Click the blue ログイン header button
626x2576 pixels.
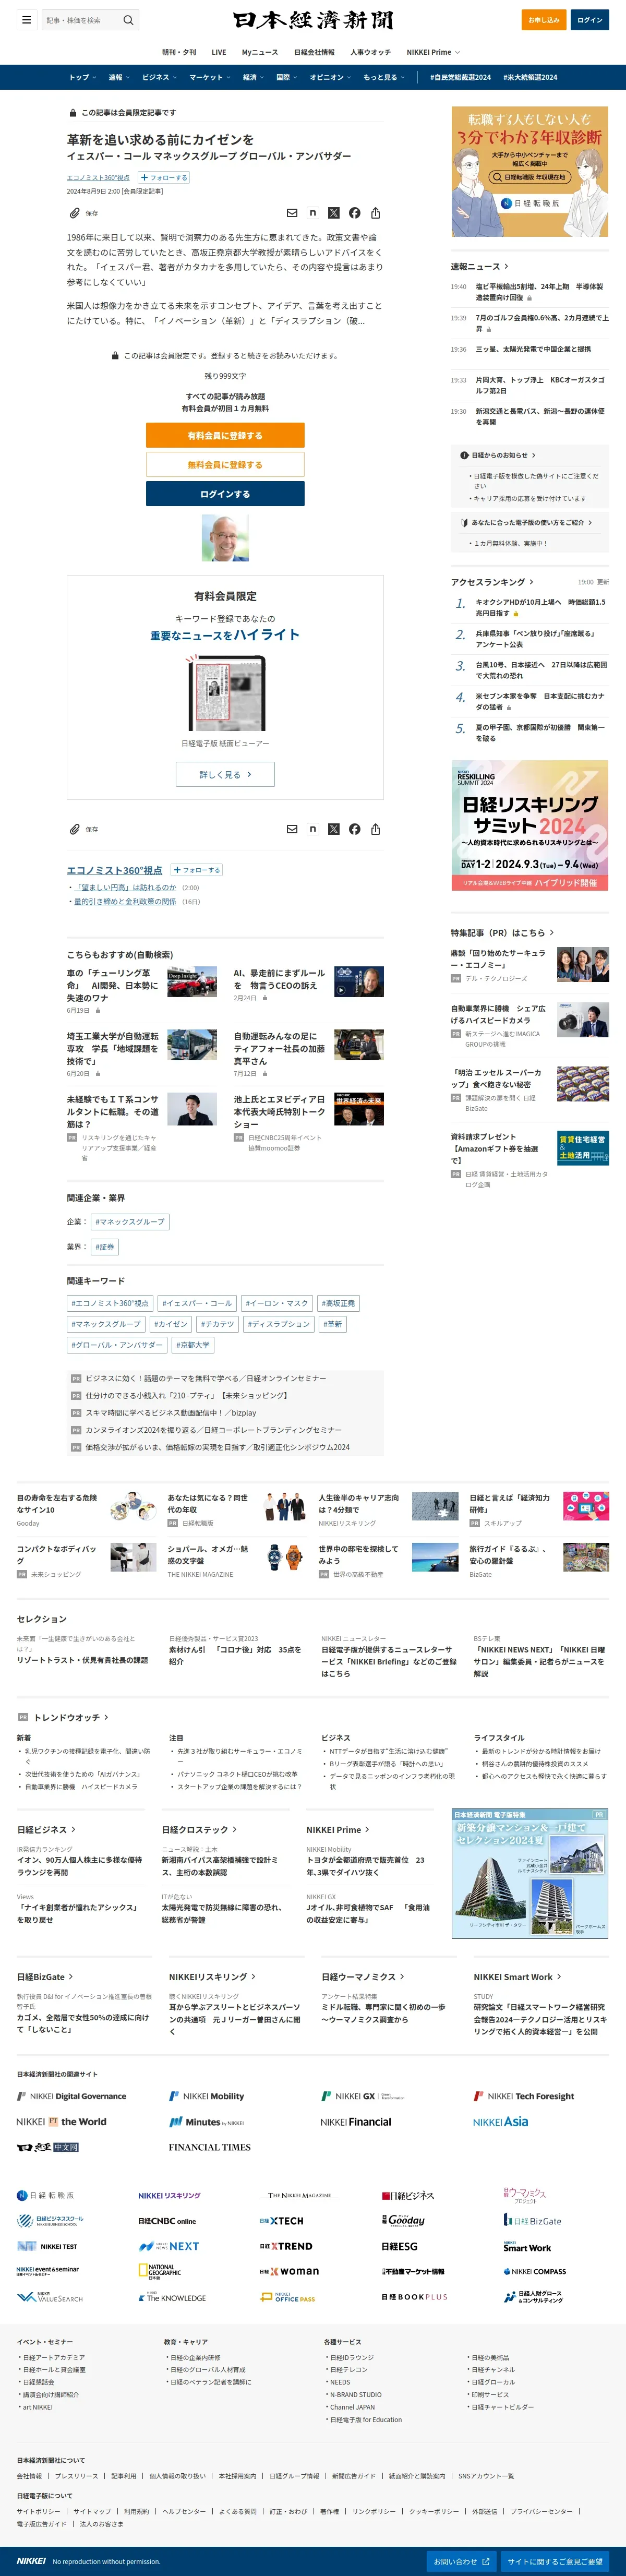click(590, 20)
